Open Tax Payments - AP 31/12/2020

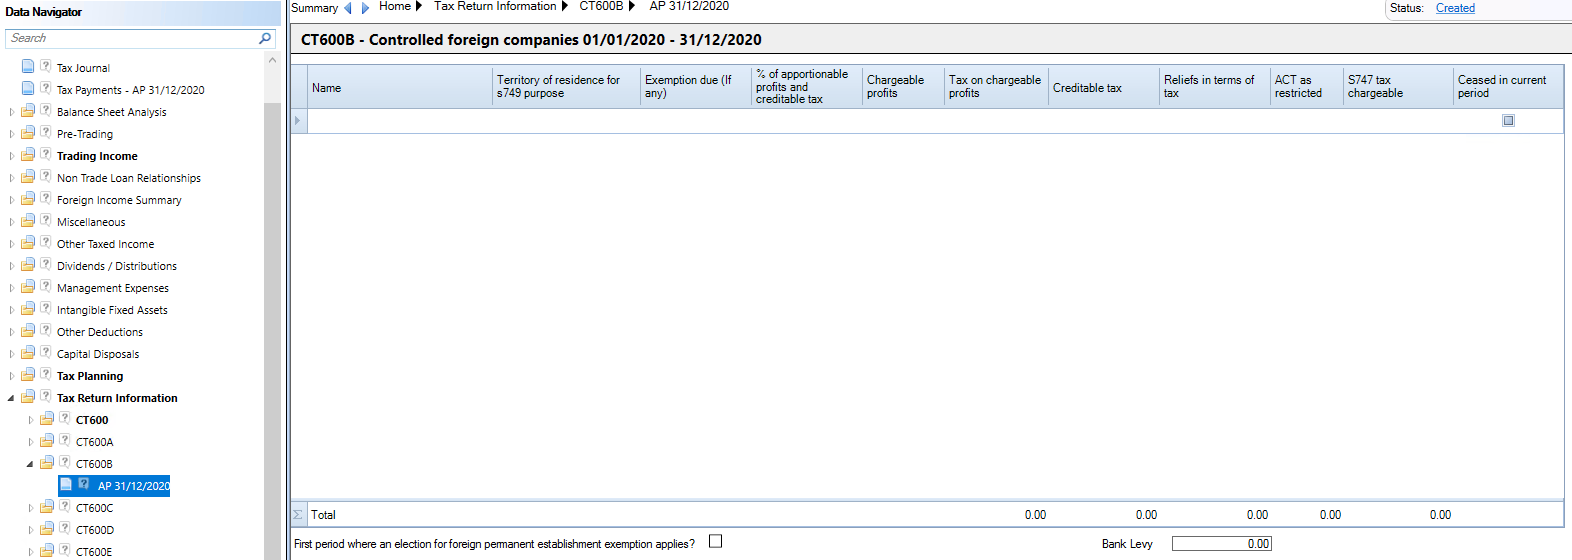(130, 90)
